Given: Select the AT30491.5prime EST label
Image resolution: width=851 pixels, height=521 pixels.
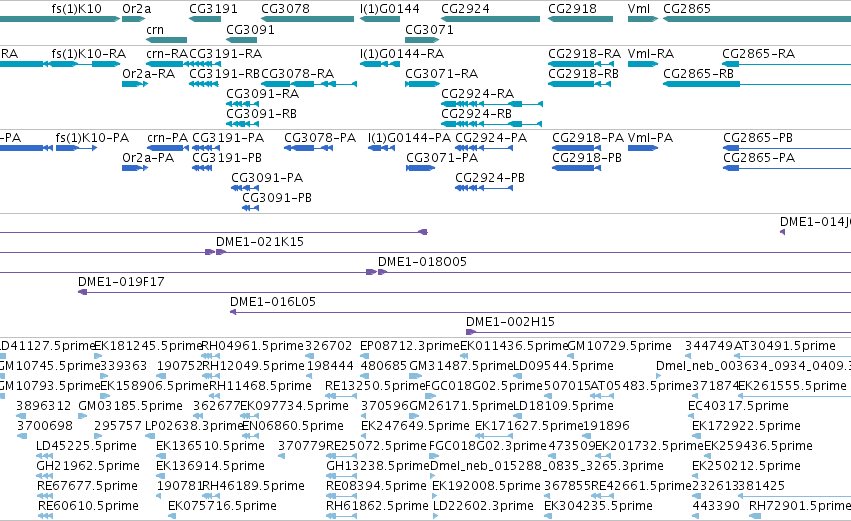Looking at the screenshot, I should click(x=785, y=346).
